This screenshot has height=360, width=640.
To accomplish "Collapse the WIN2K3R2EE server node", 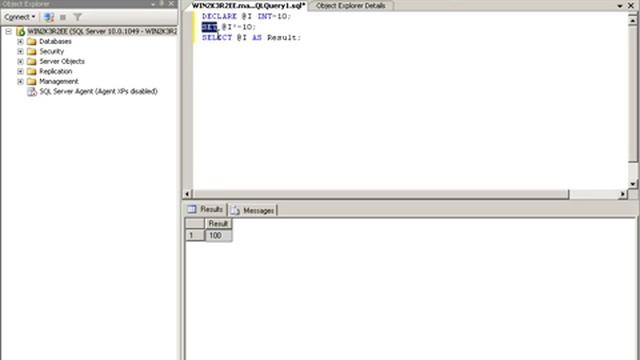I will (x=8, y=31).
